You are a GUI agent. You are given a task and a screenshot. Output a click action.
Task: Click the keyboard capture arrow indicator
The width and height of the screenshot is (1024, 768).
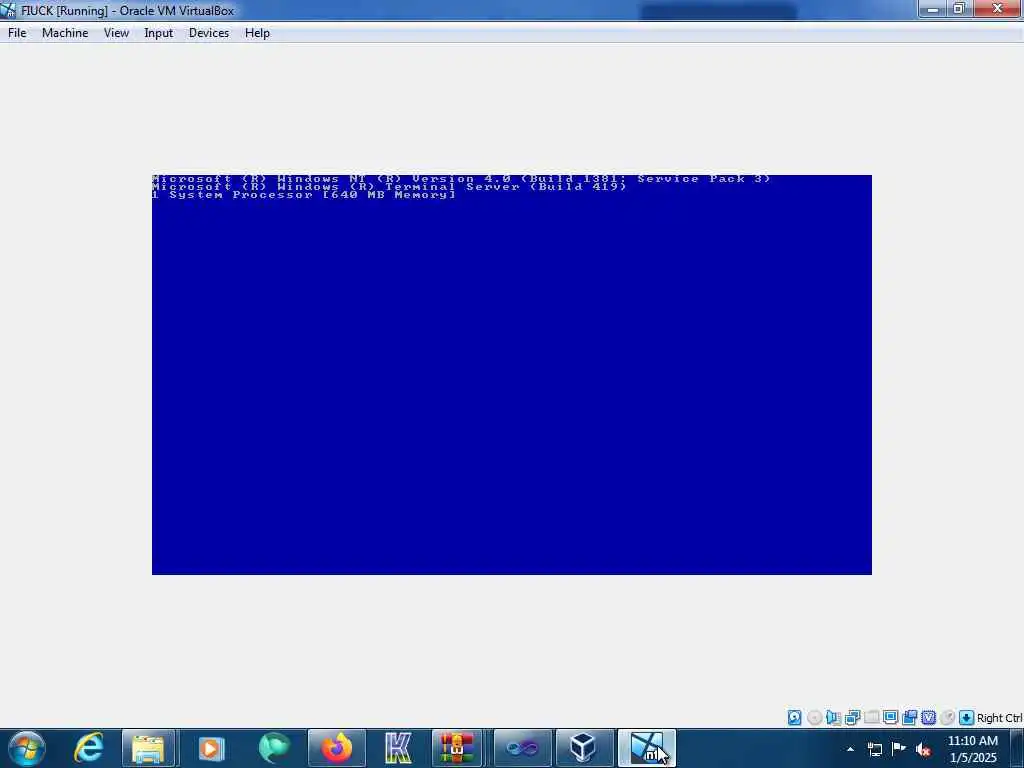tap(967, 718)
